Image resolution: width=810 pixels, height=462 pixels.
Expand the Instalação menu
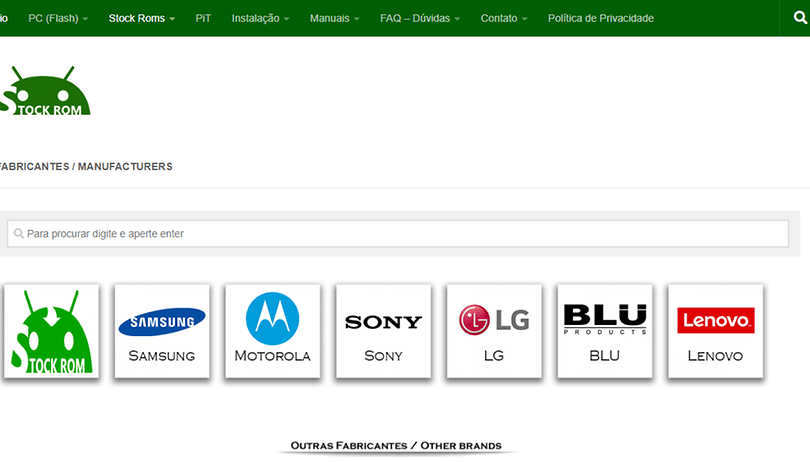[260, 18]
